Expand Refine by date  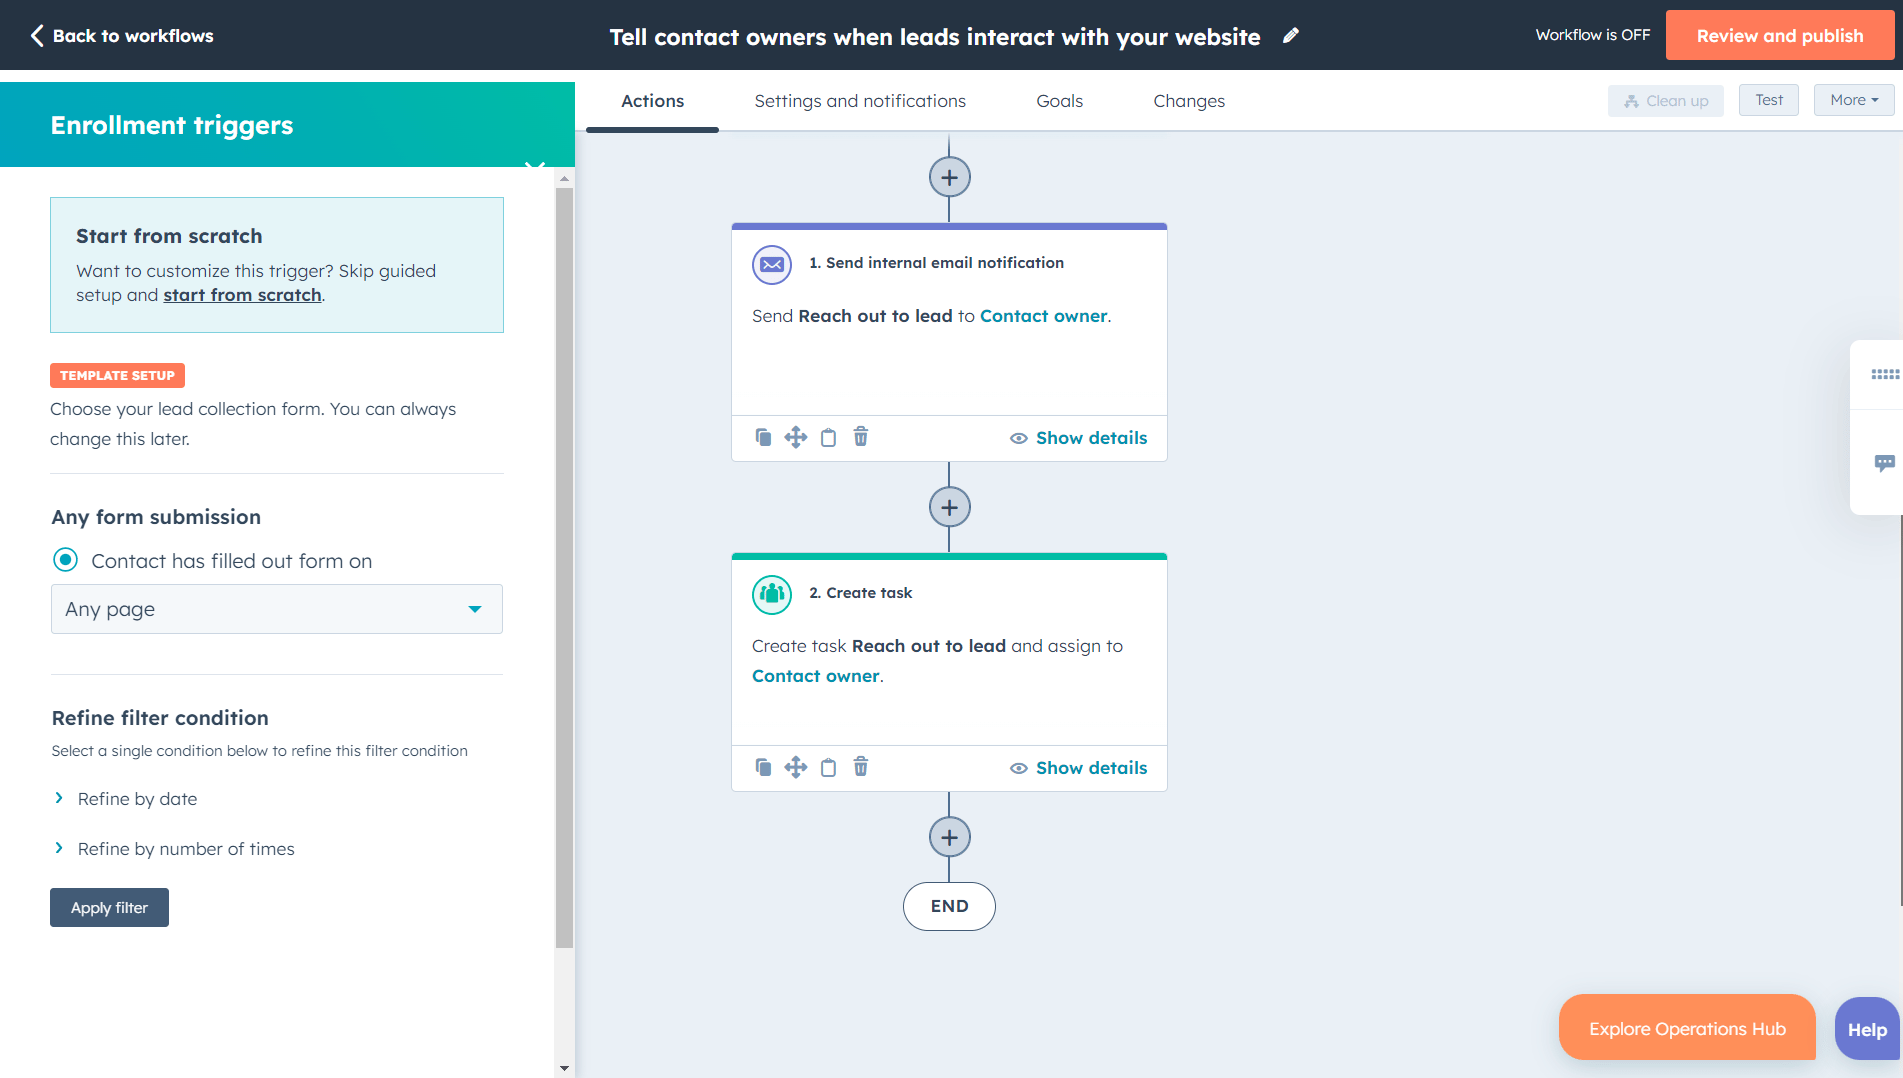click(x=137, y=798)
